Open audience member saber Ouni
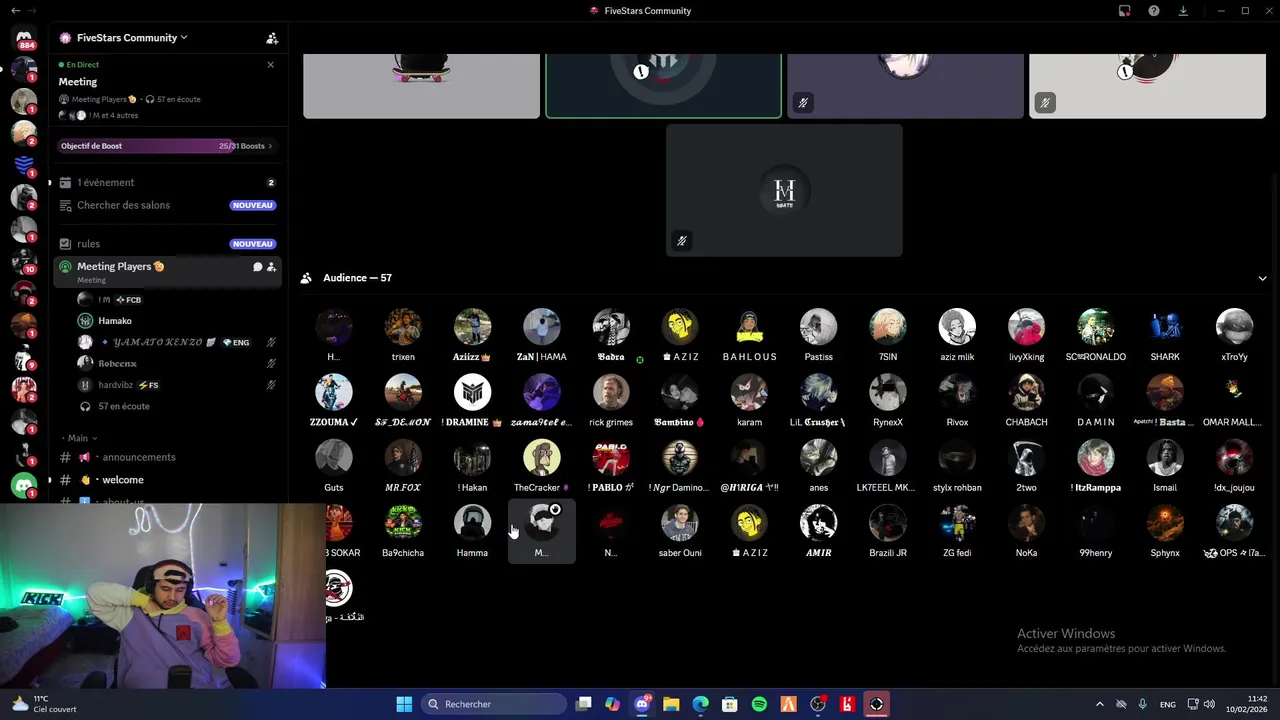Screen dimensions: 1280x720 680,531
